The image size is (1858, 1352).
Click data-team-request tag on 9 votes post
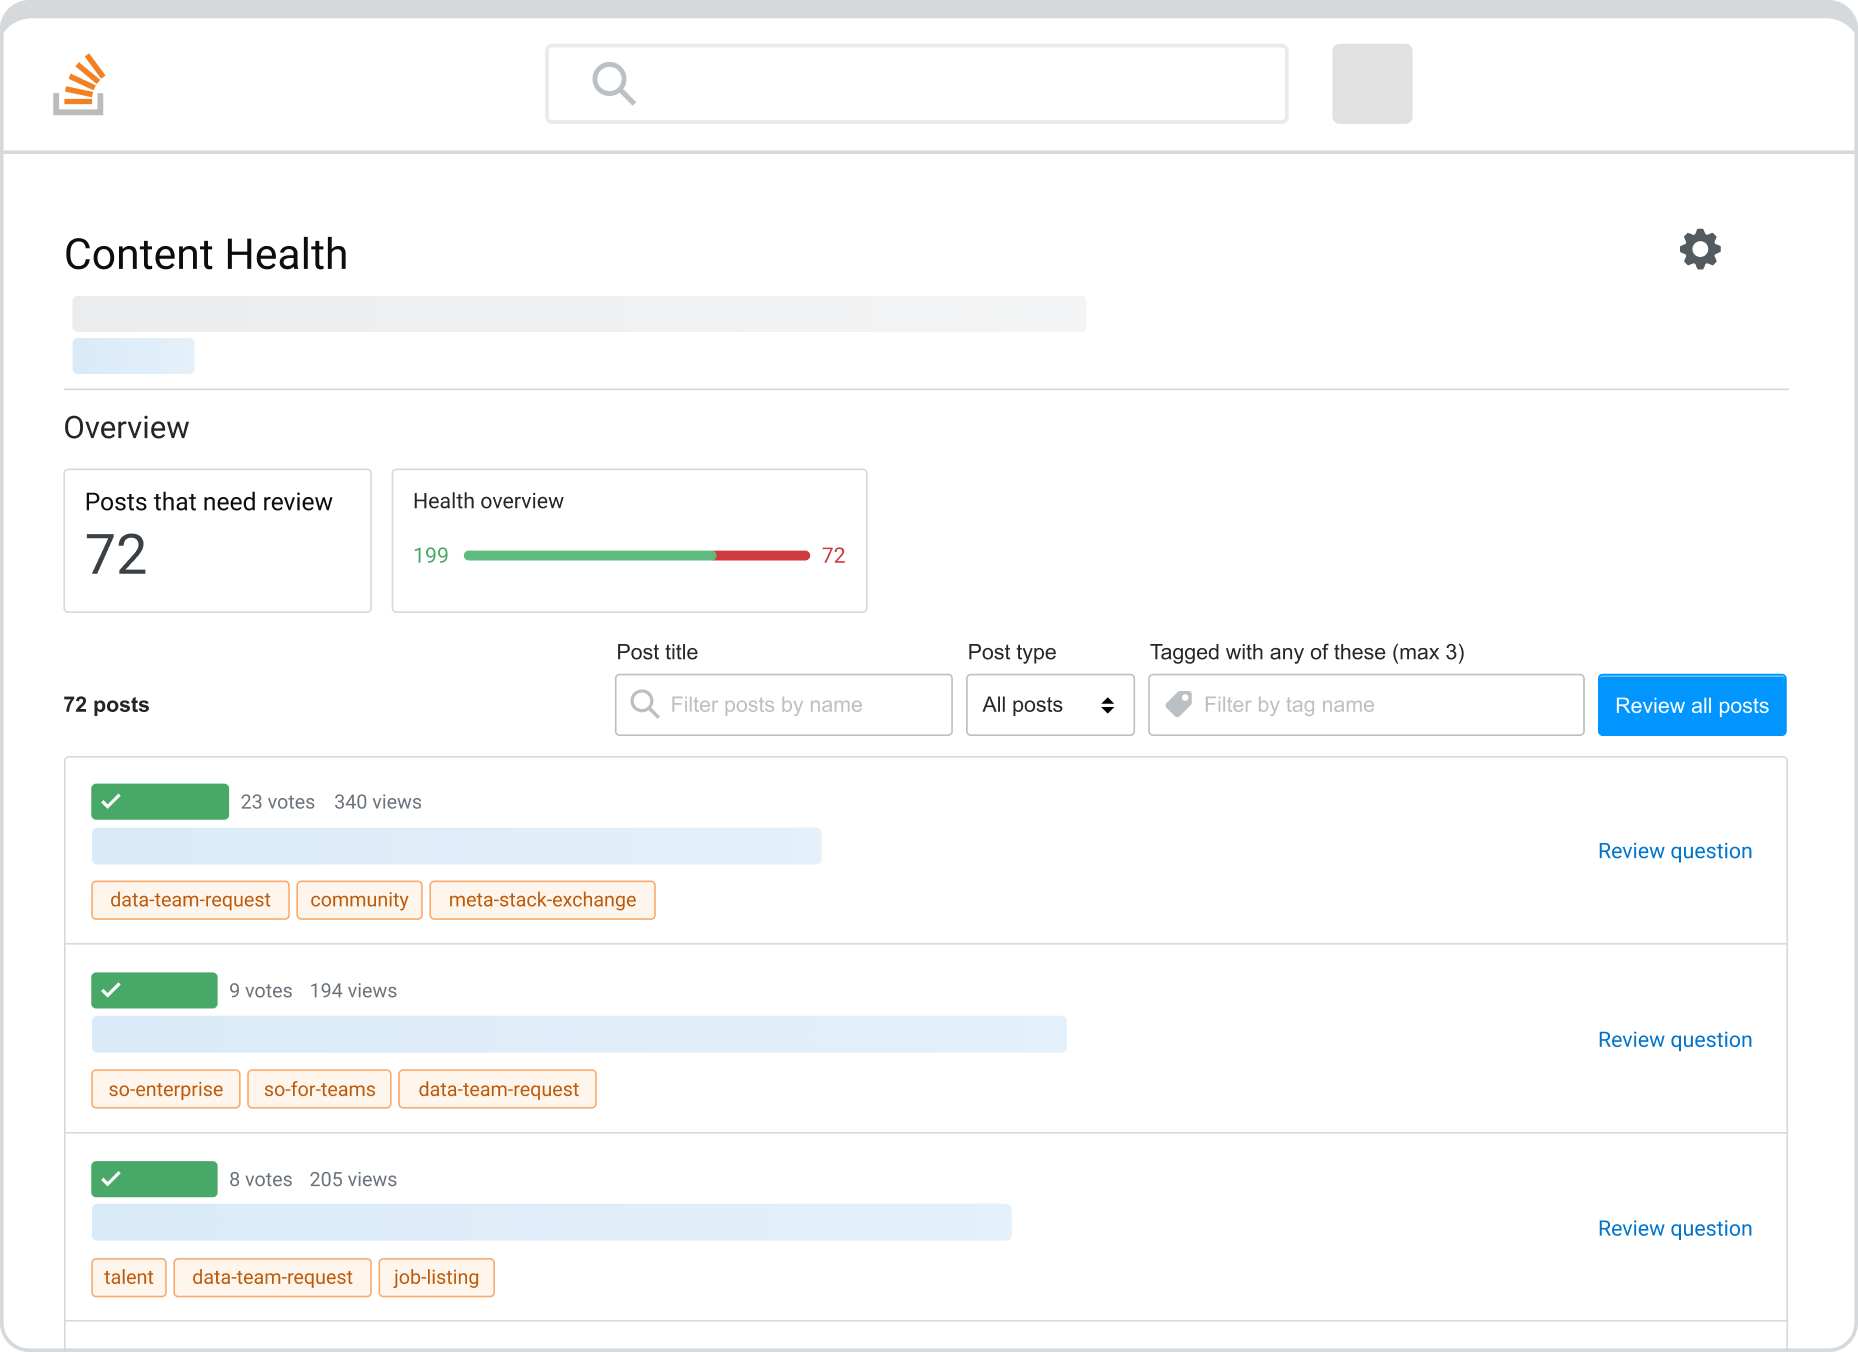(498, 1089)
